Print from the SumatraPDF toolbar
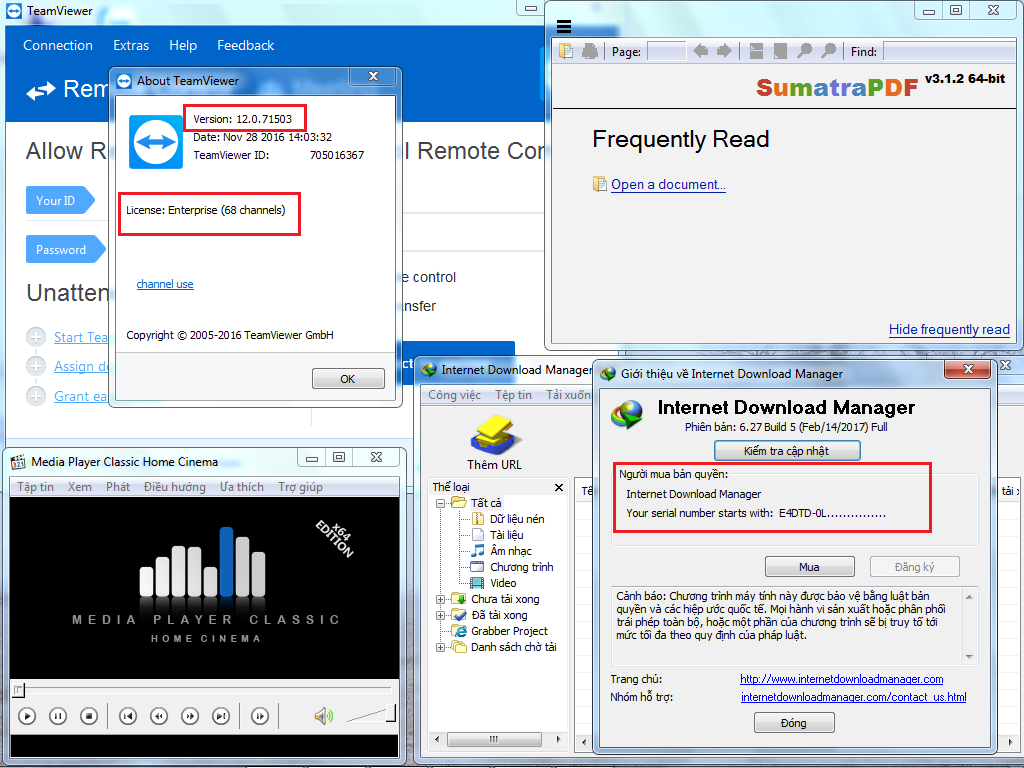 click(x=590, y=51)
